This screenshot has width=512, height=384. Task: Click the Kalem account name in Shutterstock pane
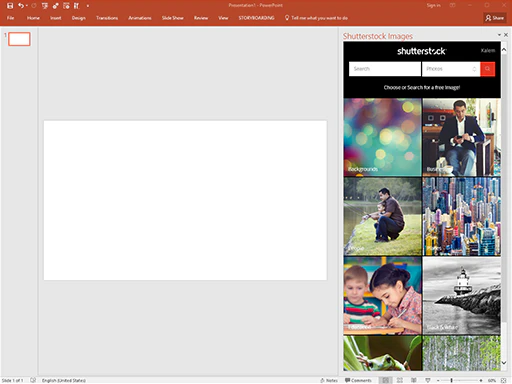coord(488,51)
